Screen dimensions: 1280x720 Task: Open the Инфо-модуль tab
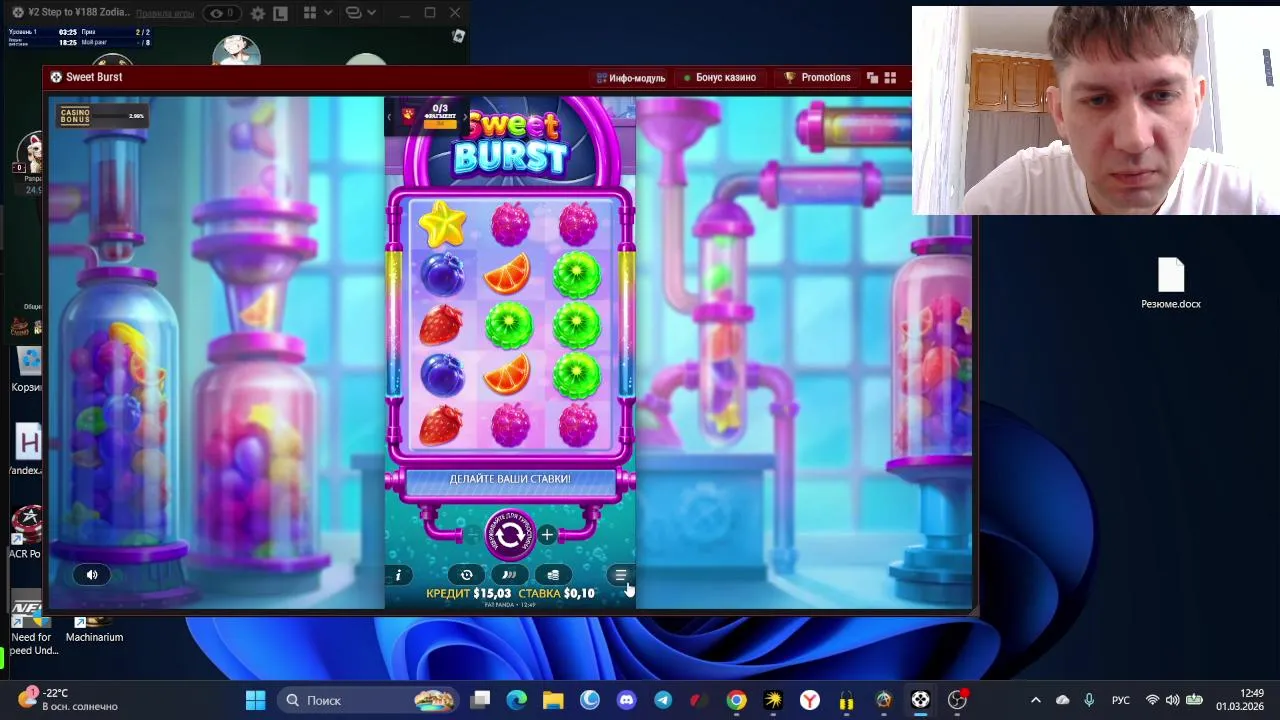pyautogui.click(x=631, y=78)
